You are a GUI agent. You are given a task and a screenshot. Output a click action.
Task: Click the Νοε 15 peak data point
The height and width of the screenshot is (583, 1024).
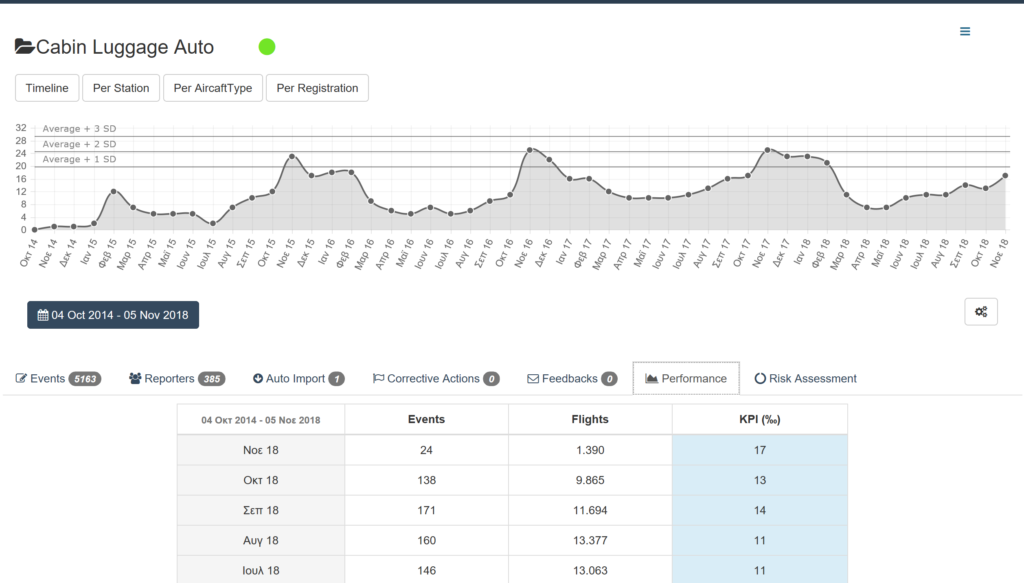pyautogui.click(x=292, y=156)
